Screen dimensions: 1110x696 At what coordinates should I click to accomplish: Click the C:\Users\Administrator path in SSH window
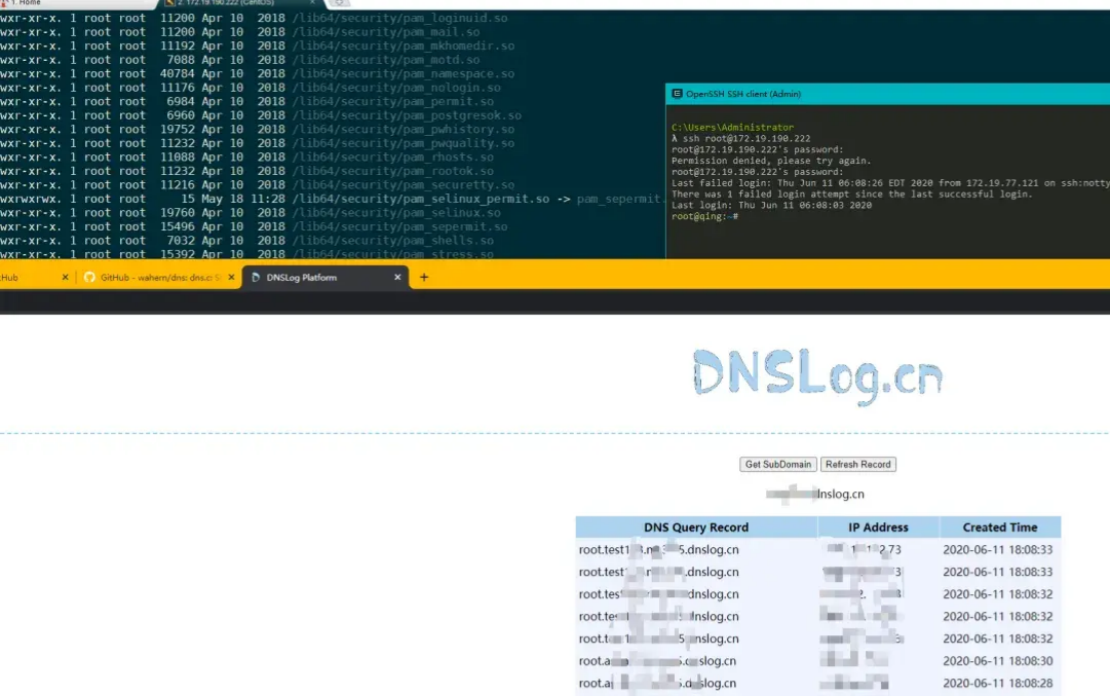point(733,127)
